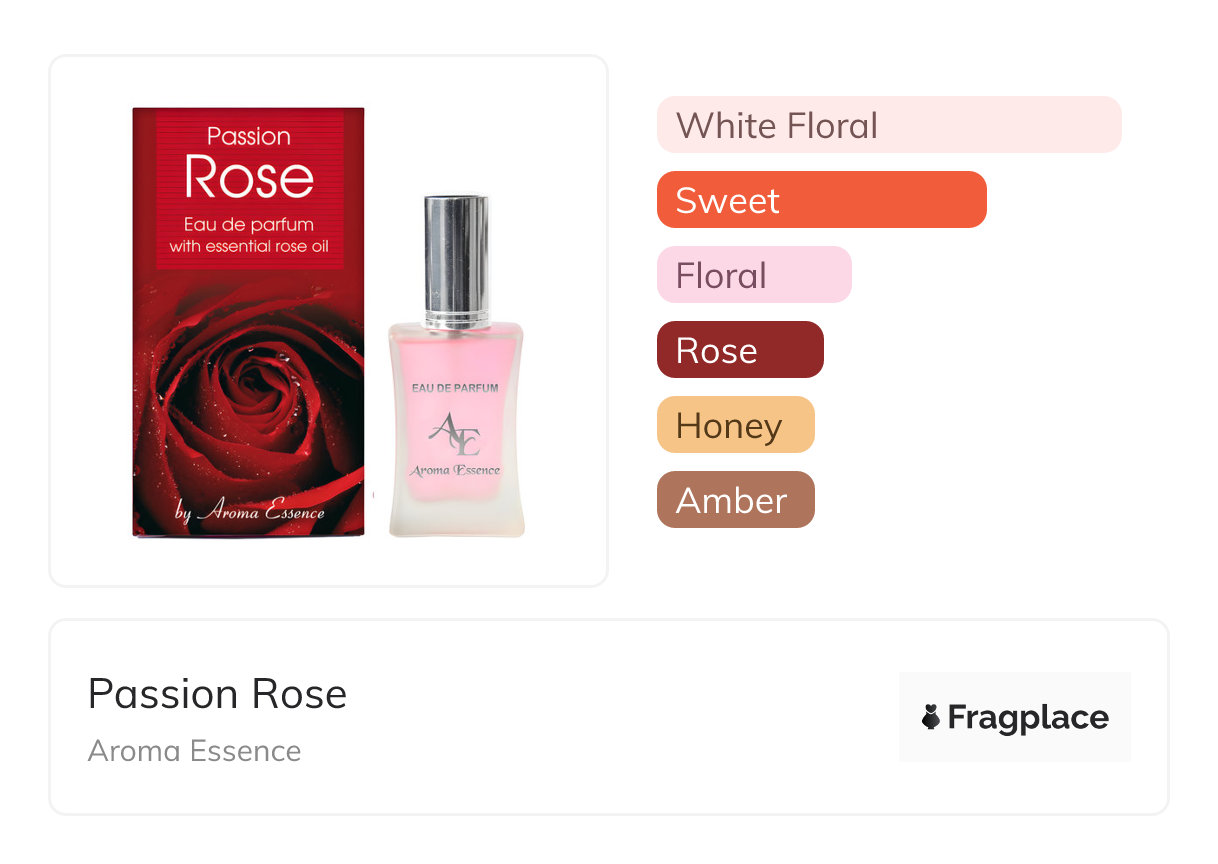1218x864 pixels.
Task: Click the Fragplace brand text
Action: click(1028, 717)
